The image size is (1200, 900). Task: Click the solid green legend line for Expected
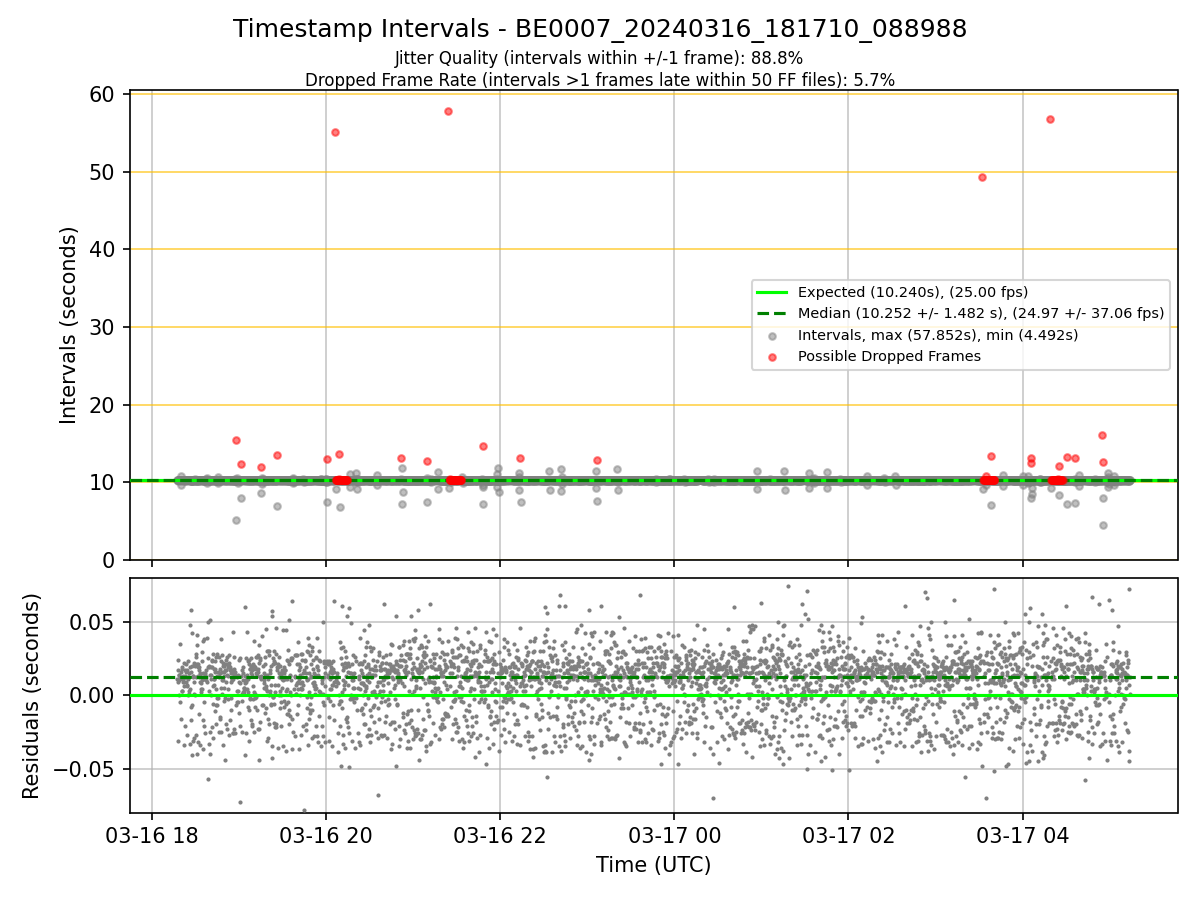click(772, 292)
